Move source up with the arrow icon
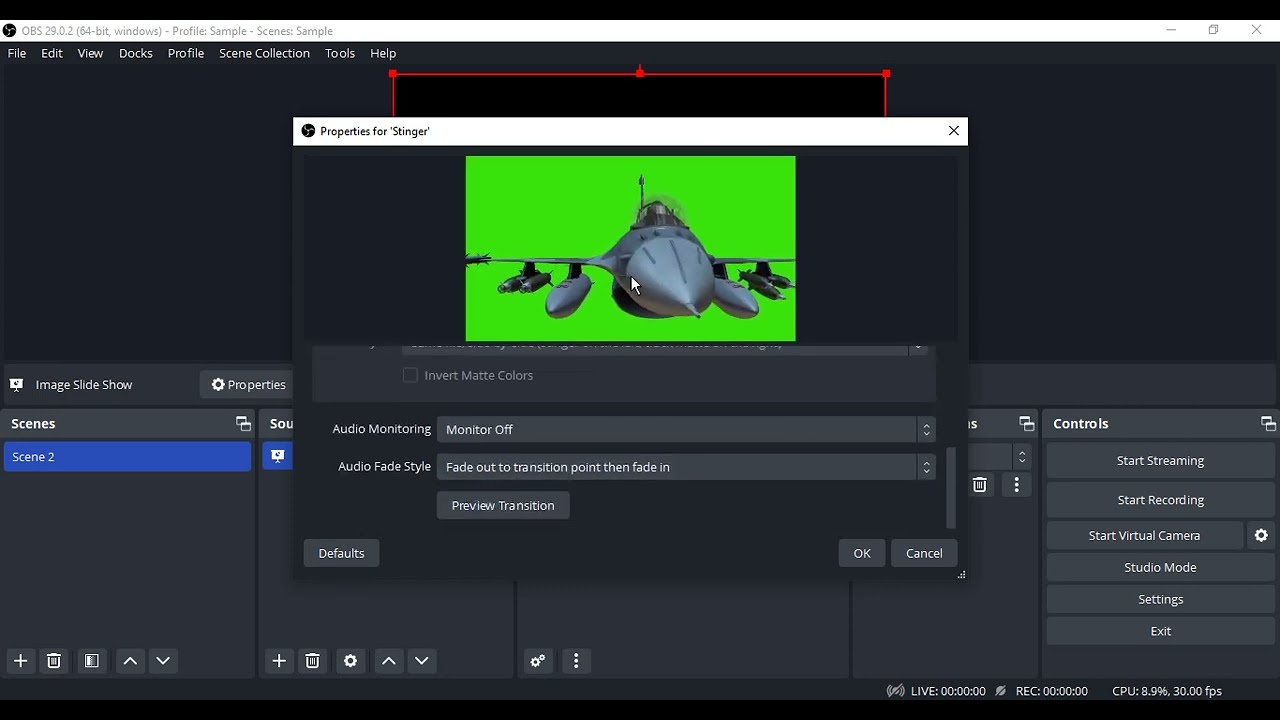The image size is (1280, 720). point(389,661)
